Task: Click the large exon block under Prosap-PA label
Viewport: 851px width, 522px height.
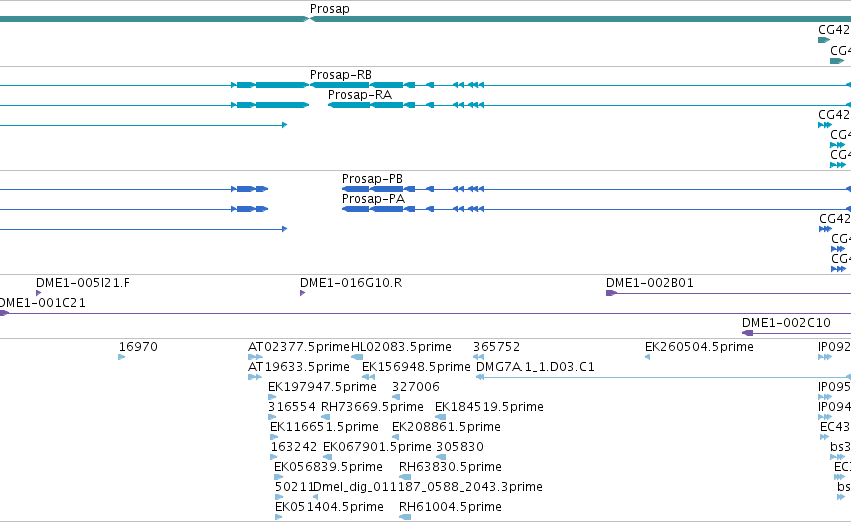Action: 355,209
